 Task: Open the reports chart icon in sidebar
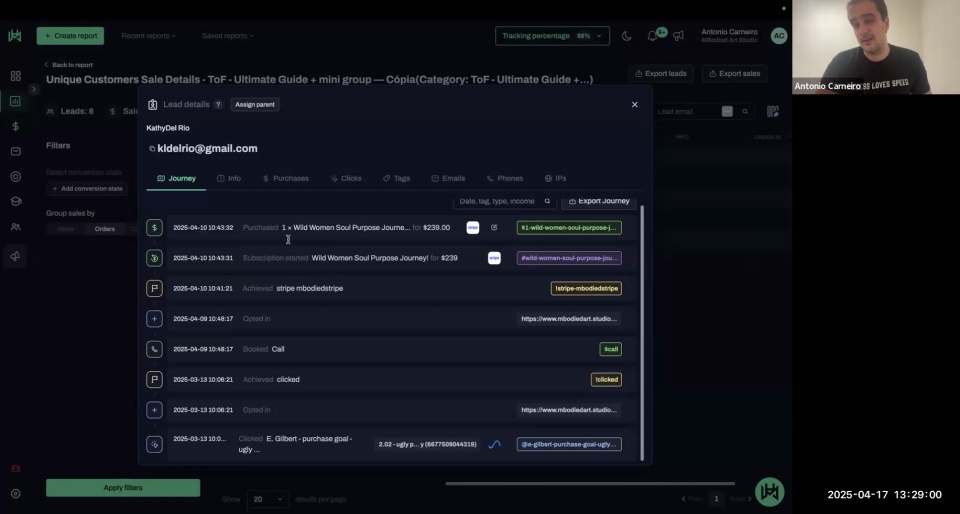click(x=15, y=101)
